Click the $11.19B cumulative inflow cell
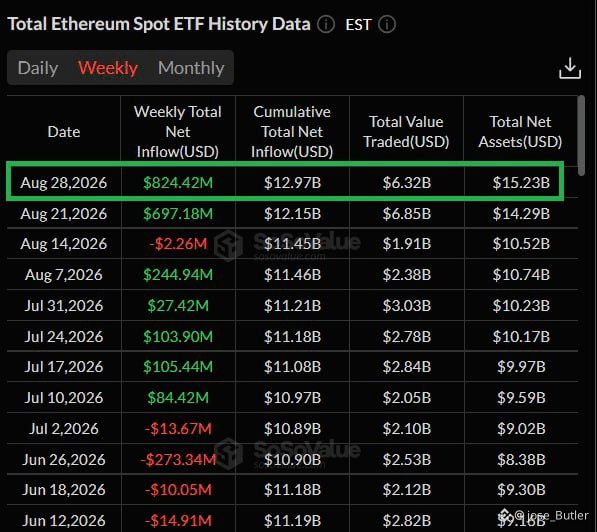597x532 pixels. pyautogui.click(x=292, y=521)
